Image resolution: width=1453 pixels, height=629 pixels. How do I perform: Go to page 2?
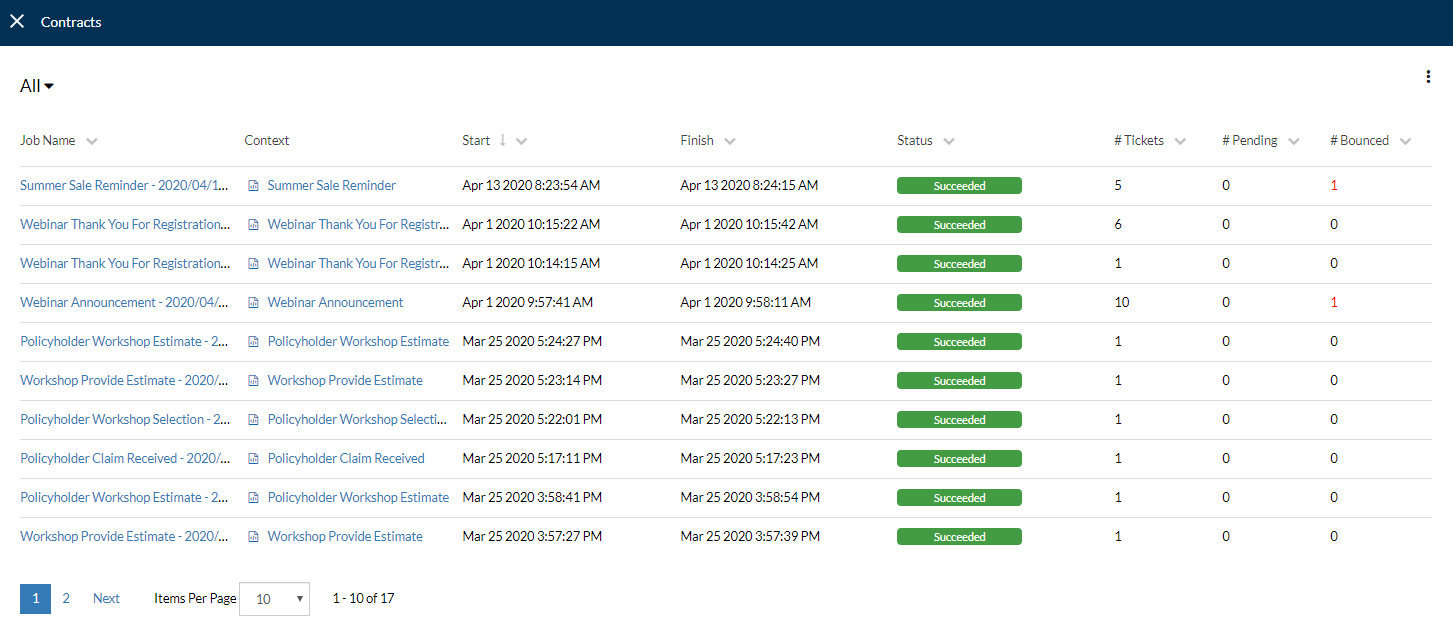click(66, 599)
